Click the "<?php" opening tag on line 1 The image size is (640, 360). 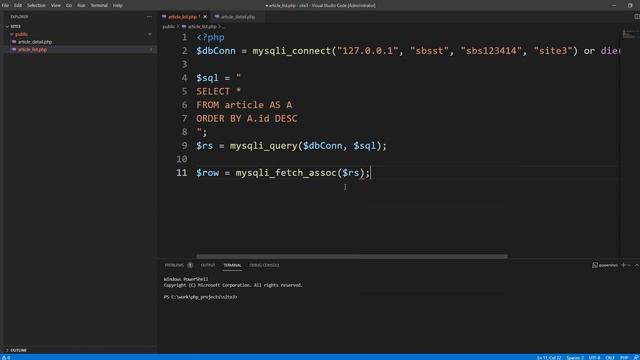[210, 38]
